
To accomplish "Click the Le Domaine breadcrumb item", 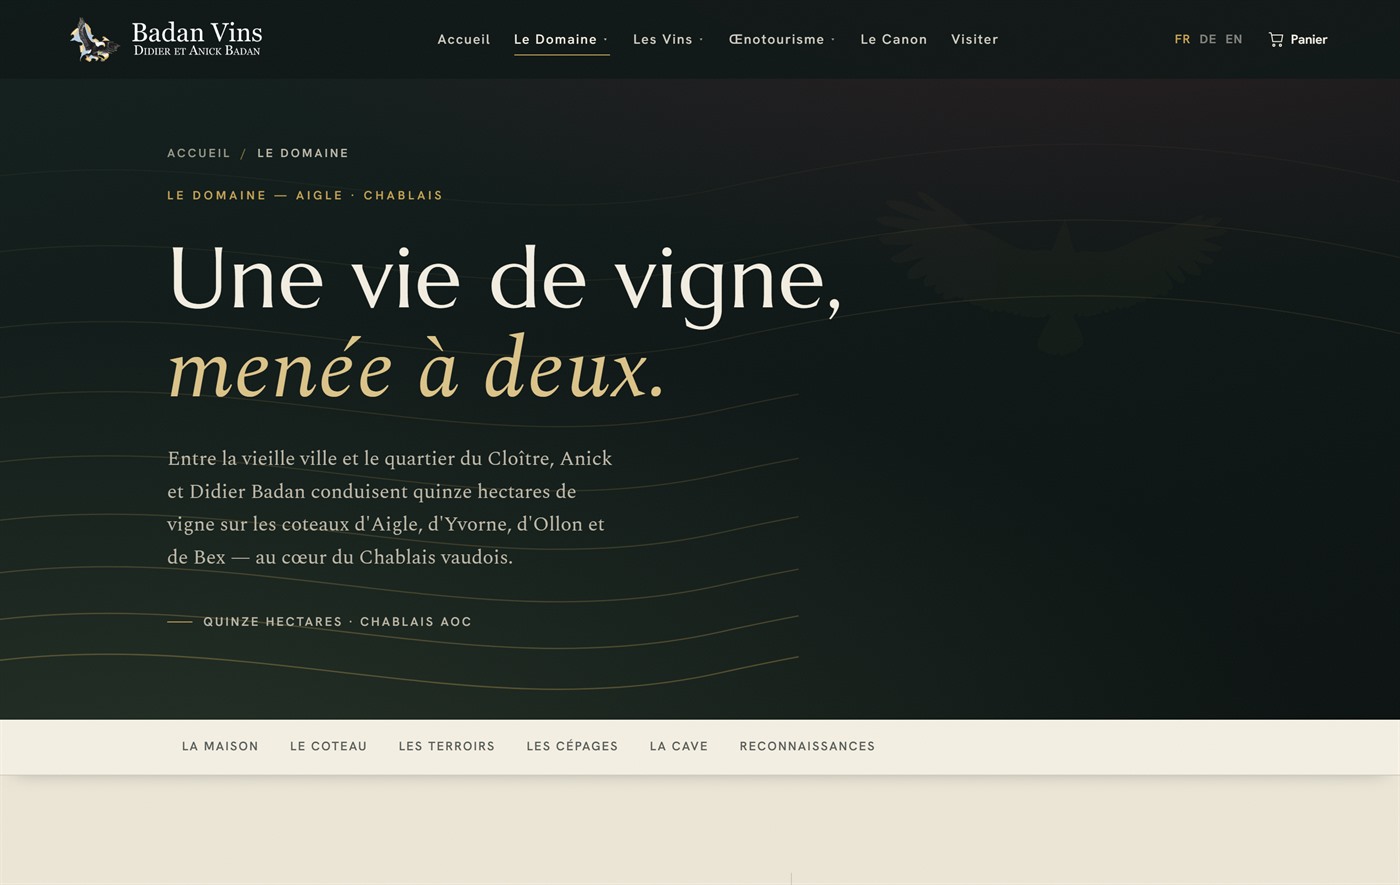I will tap(303, 153).
